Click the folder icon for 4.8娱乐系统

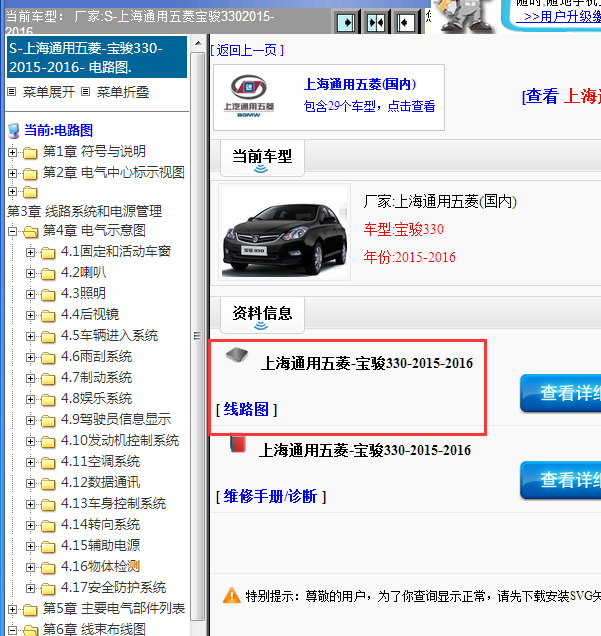tap(48, 400)
